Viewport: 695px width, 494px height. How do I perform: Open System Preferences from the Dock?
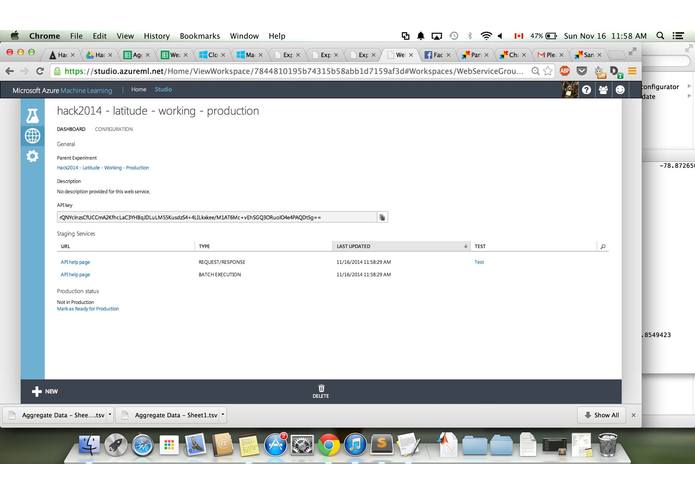pyautogui.click(x=302, y=444)
